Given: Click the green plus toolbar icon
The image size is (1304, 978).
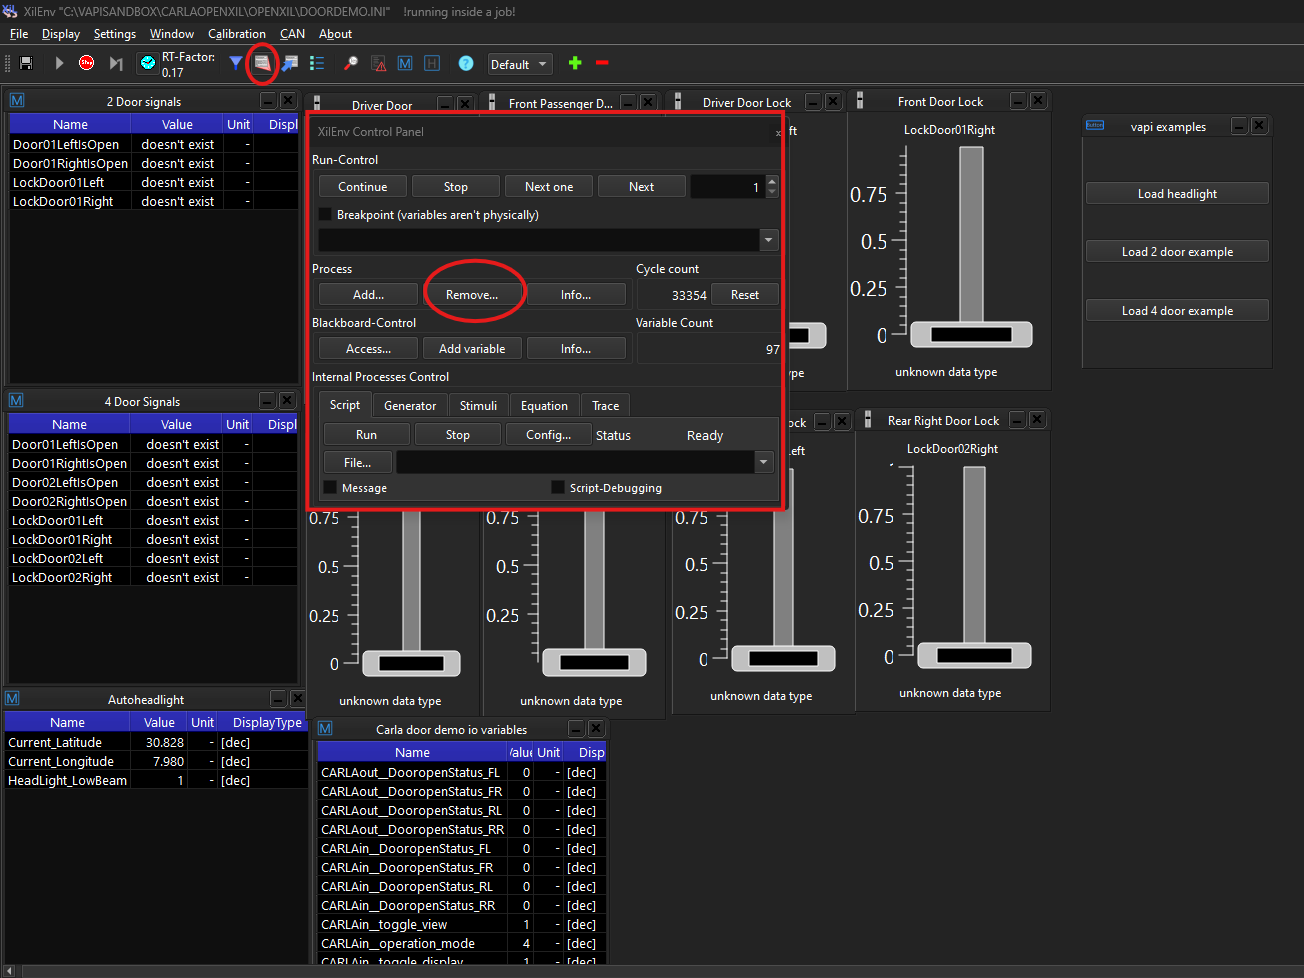Looking at the screenshot, I should (x=575, y=63).
